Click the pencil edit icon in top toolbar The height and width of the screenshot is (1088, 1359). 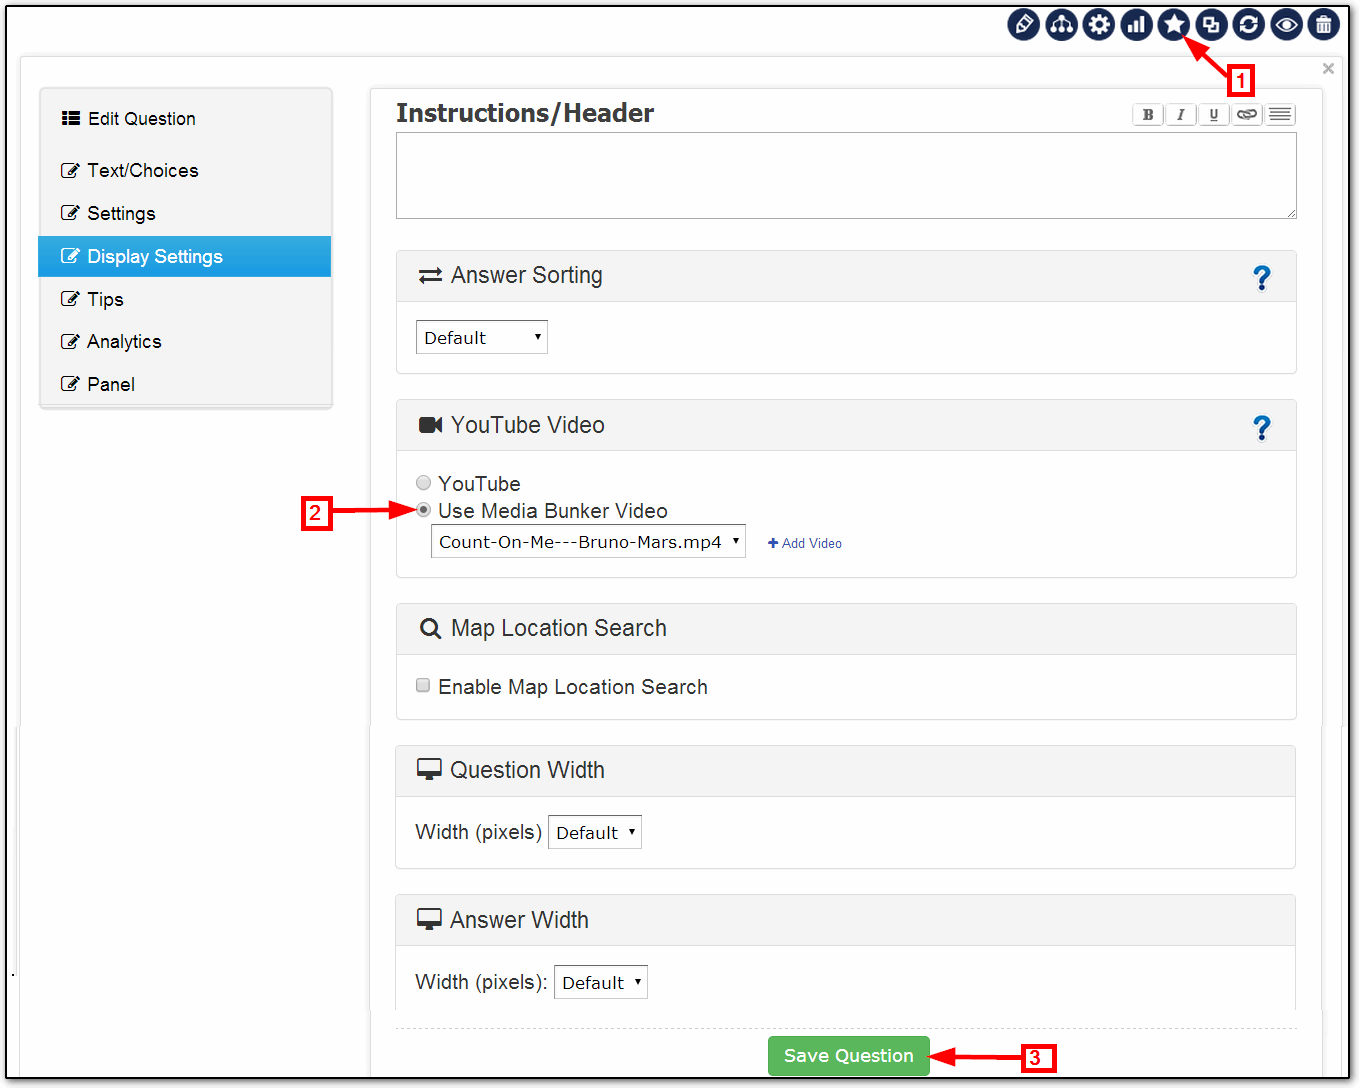point(1023,24)
